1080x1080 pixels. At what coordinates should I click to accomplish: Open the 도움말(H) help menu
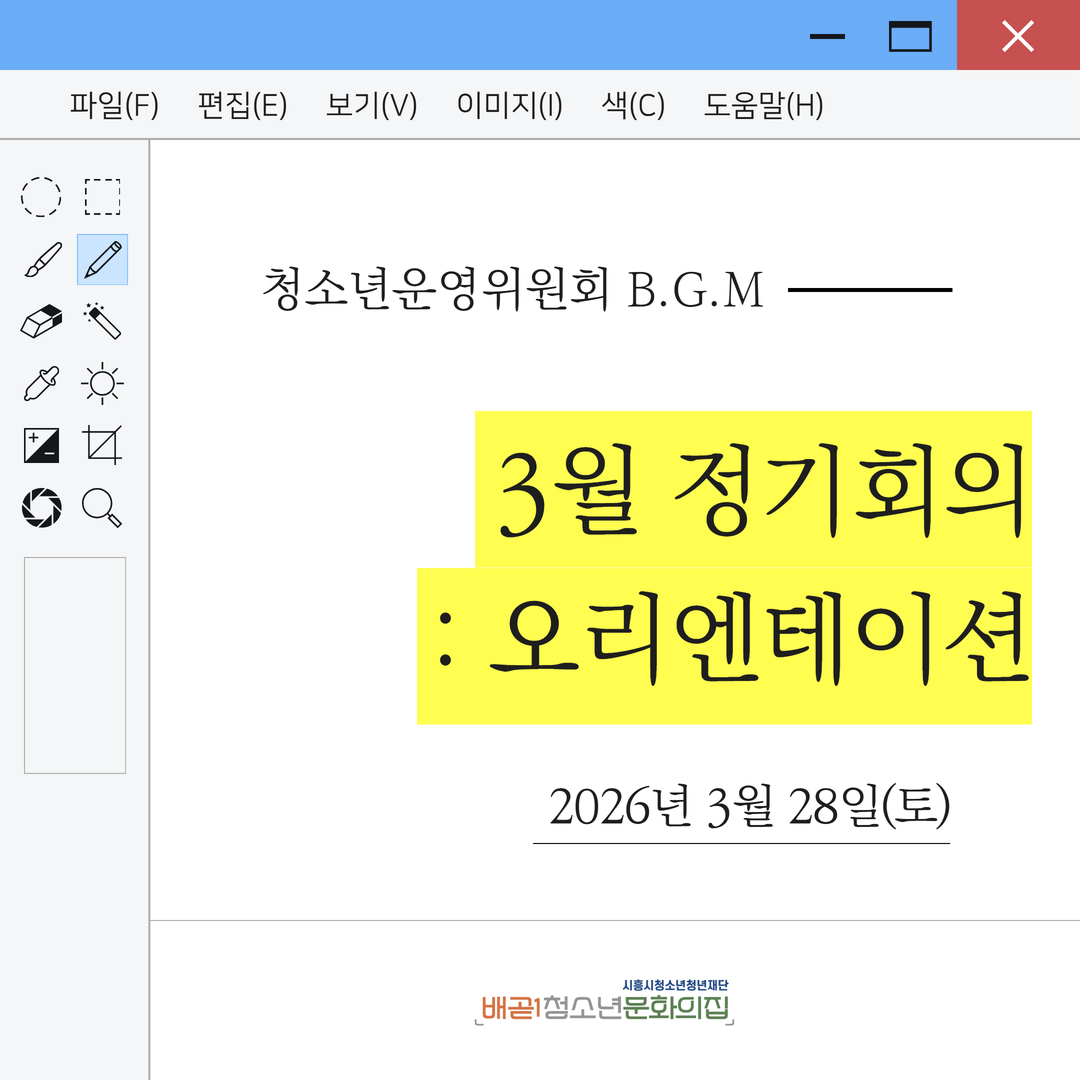click(x=763, y=105)
